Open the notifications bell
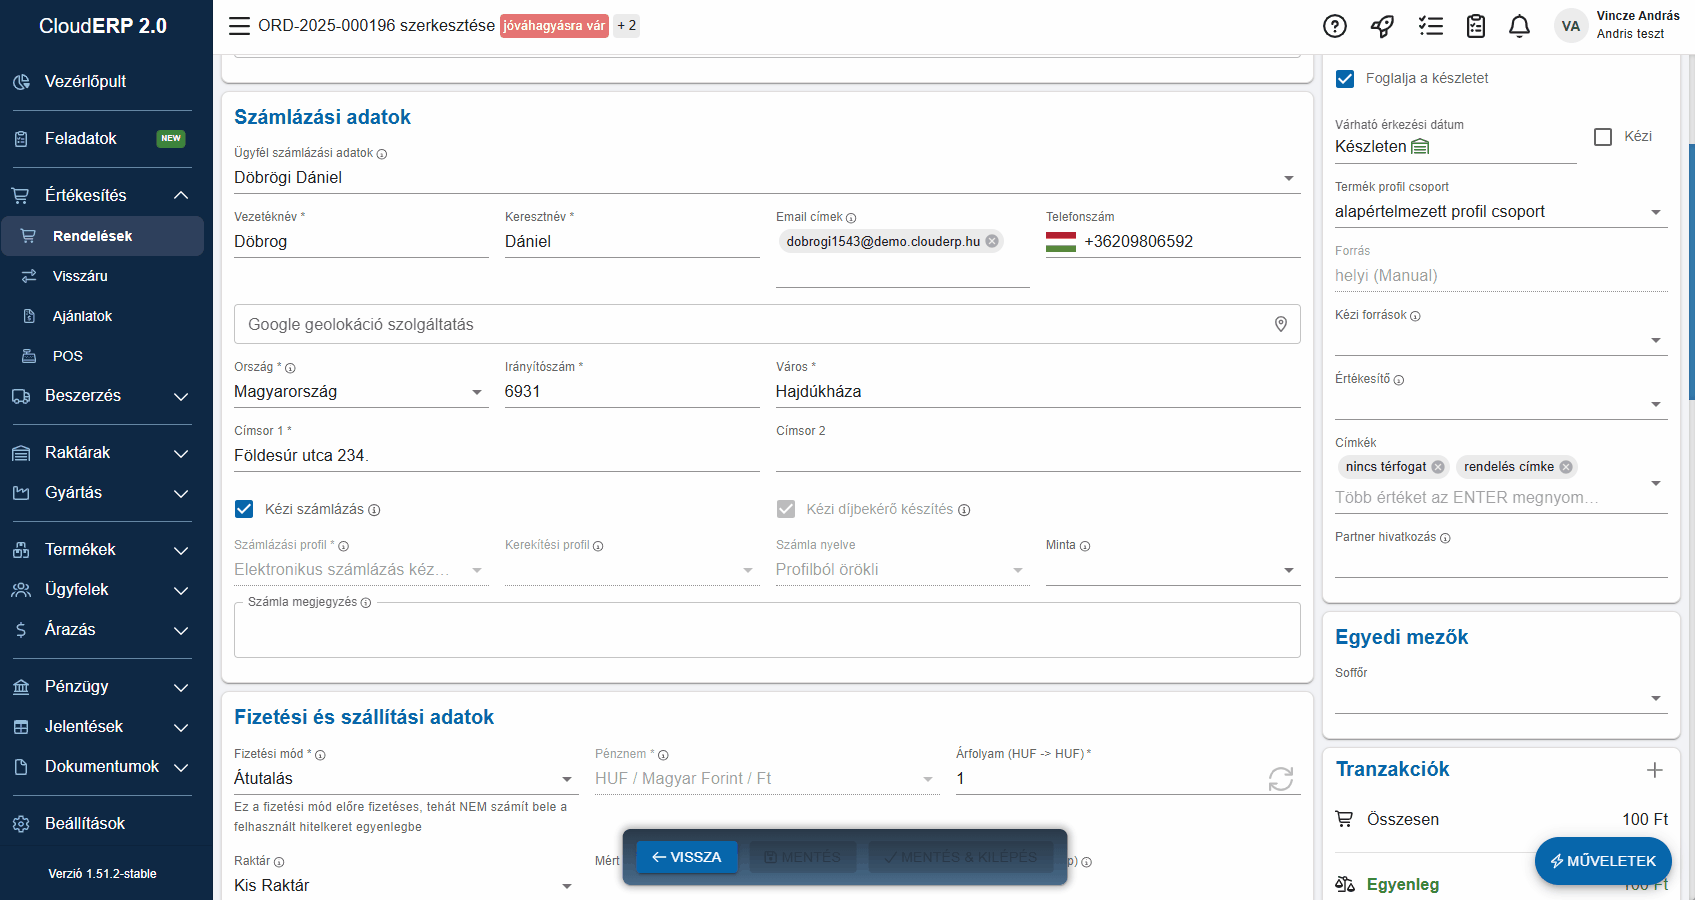The height and width of the screenshot is (900, 1695). (x=1518, y=26)
